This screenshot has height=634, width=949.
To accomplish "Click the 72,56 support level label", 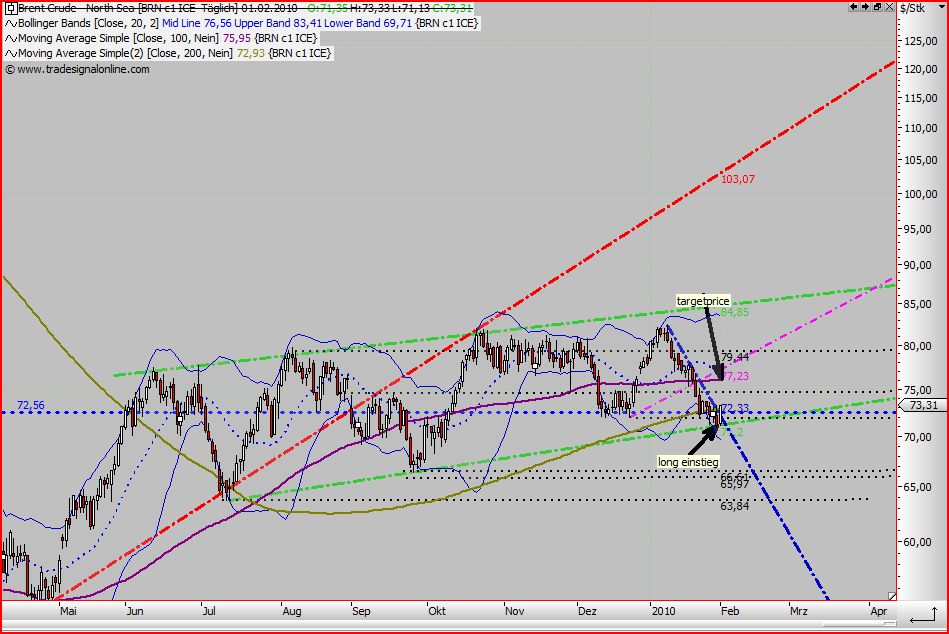I will (x=30, y=403).
